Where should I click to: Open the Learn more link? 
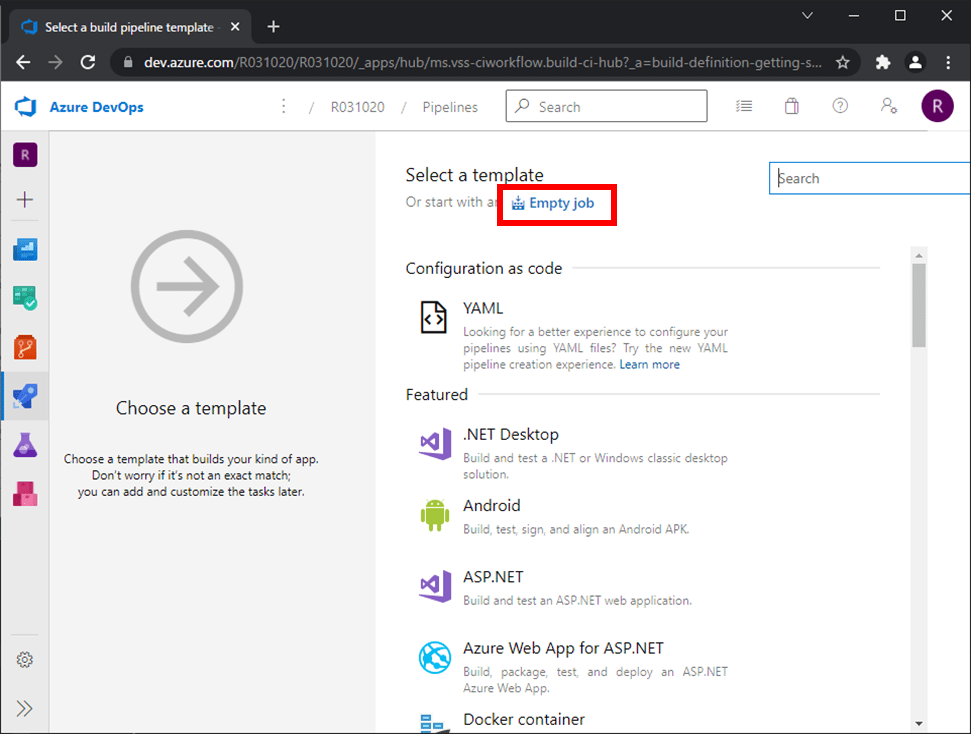650,365
